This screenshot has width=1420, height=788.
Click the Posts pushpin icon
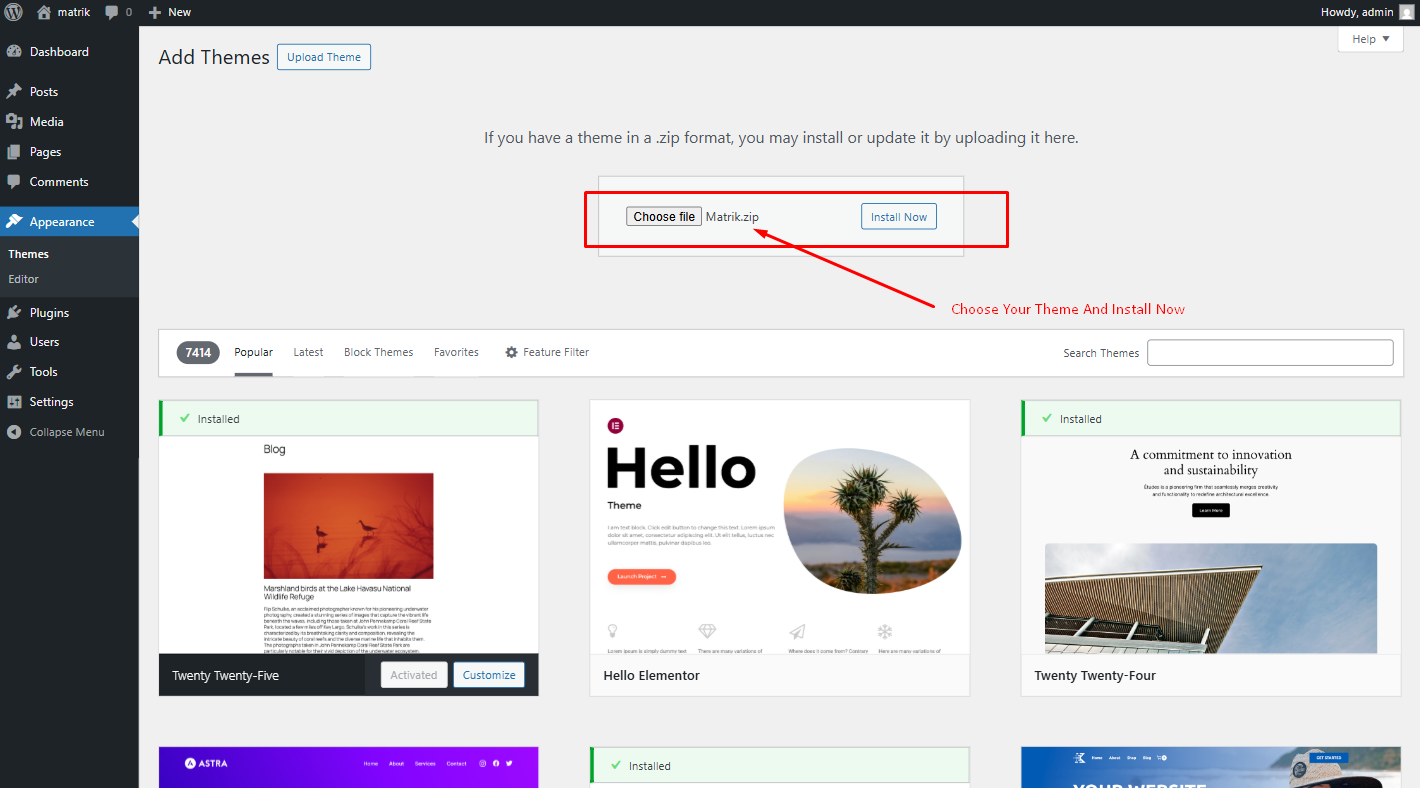point(14,92)
